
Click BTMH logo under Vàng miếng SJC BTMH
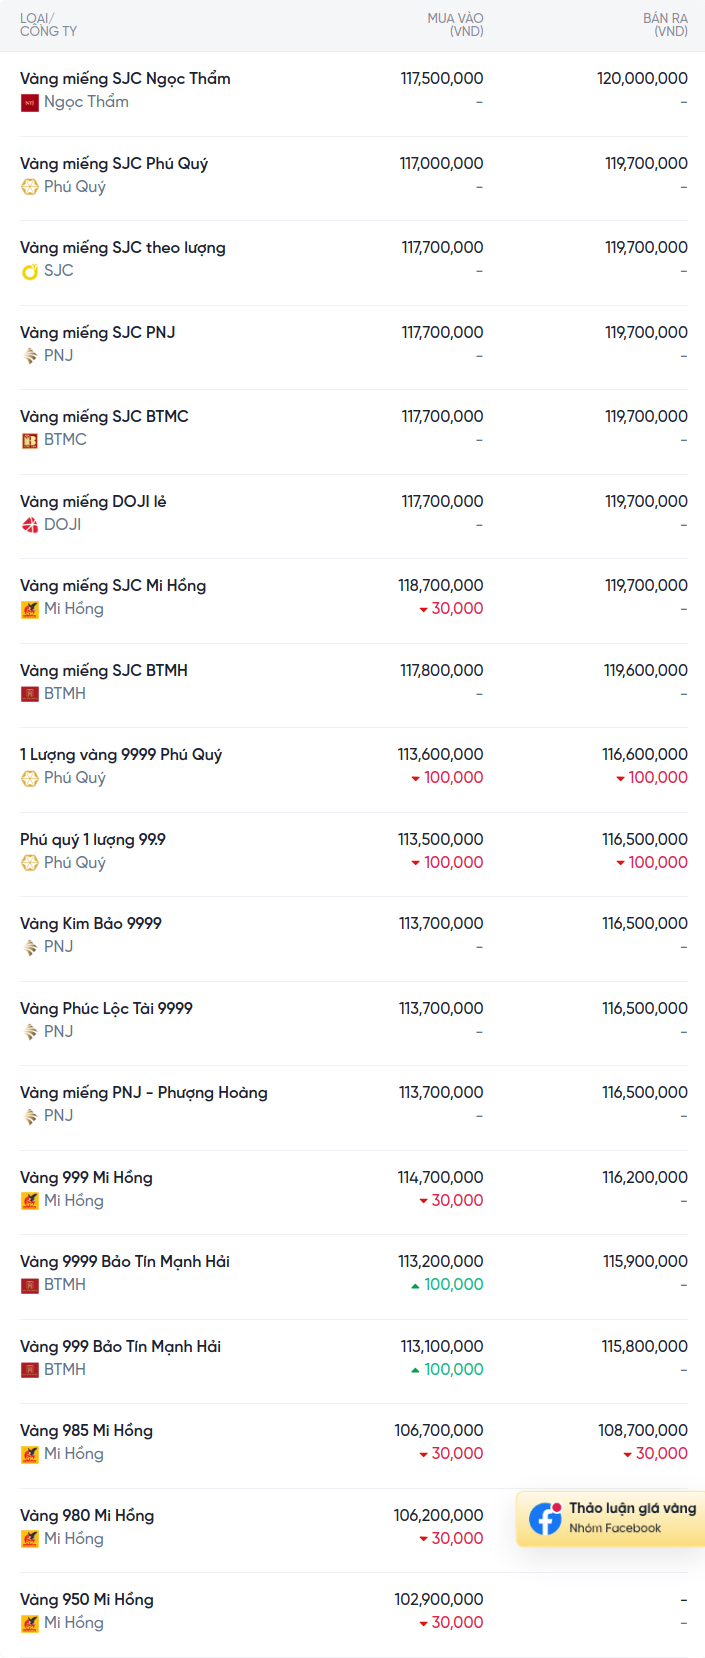click(x=30, y=694)
